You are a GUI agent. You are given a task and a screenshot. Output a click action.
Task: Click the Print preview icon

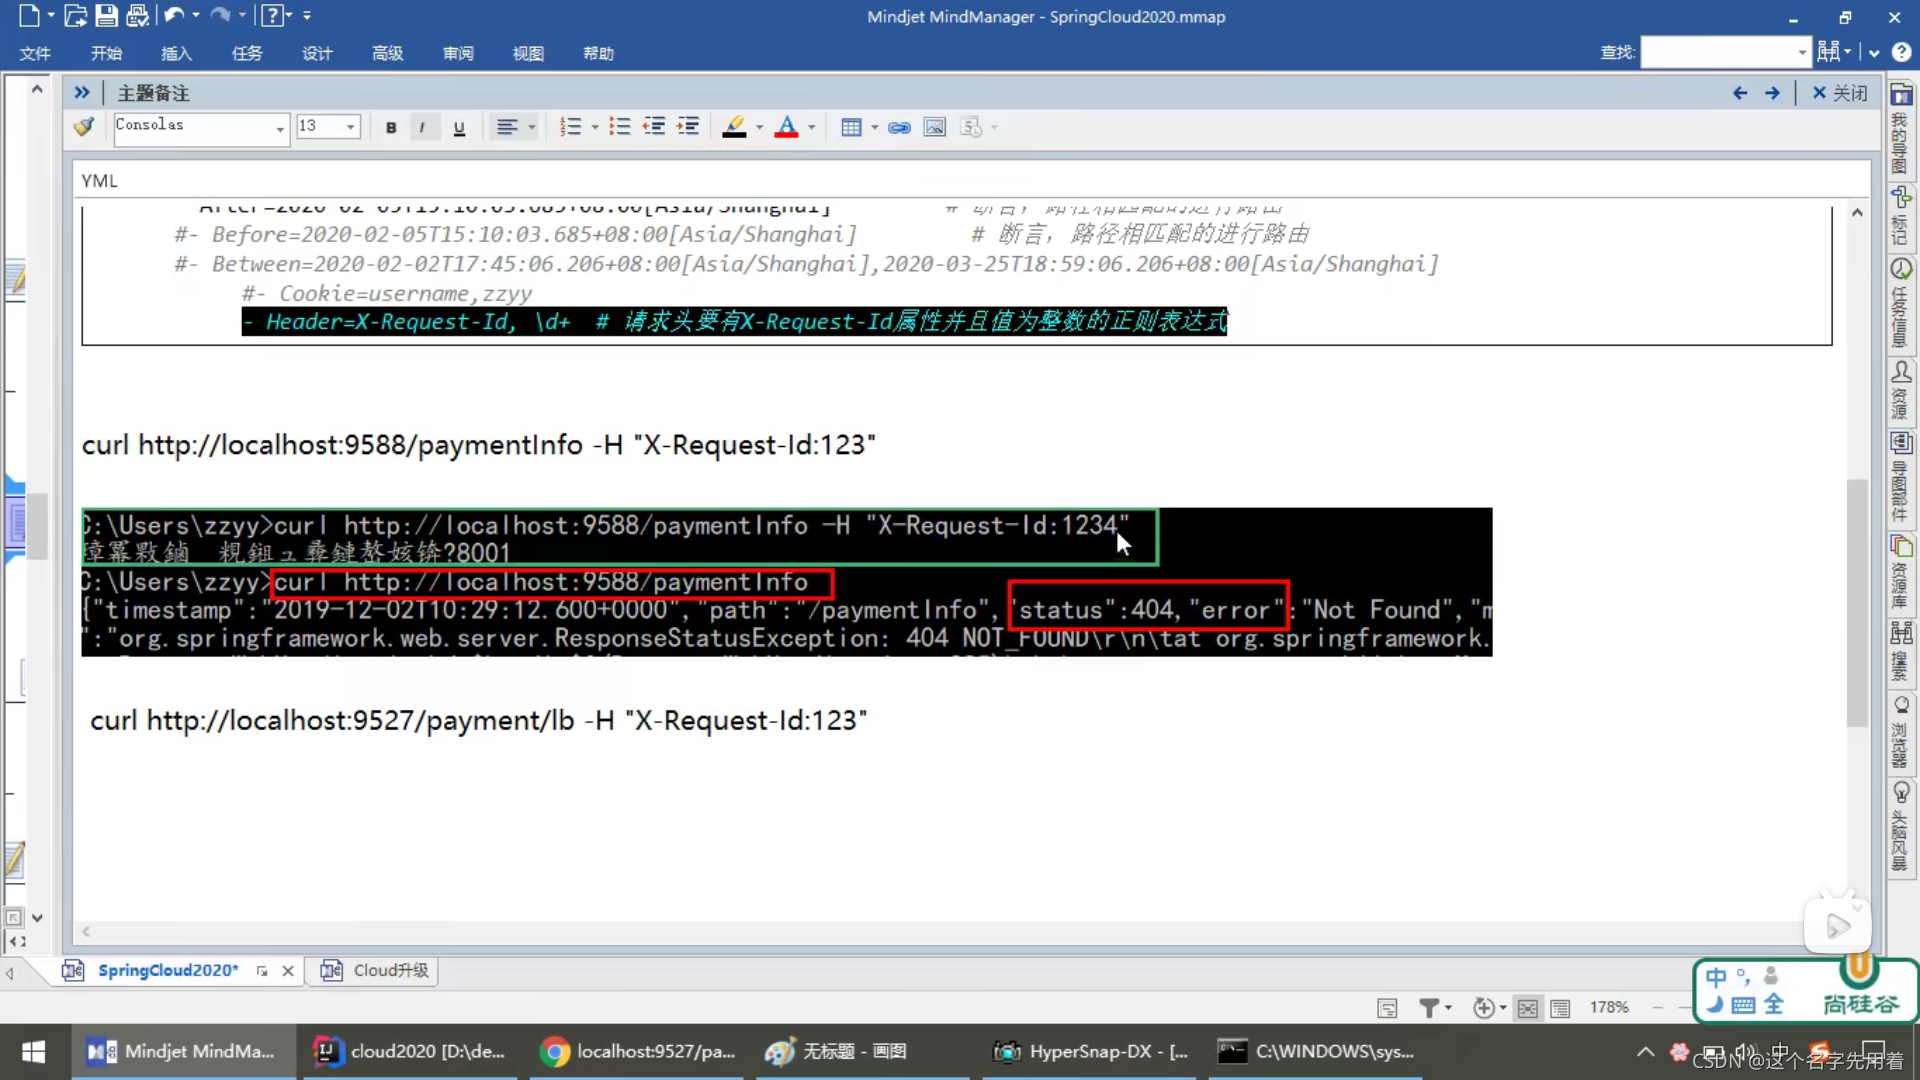[x=137, y=16]
